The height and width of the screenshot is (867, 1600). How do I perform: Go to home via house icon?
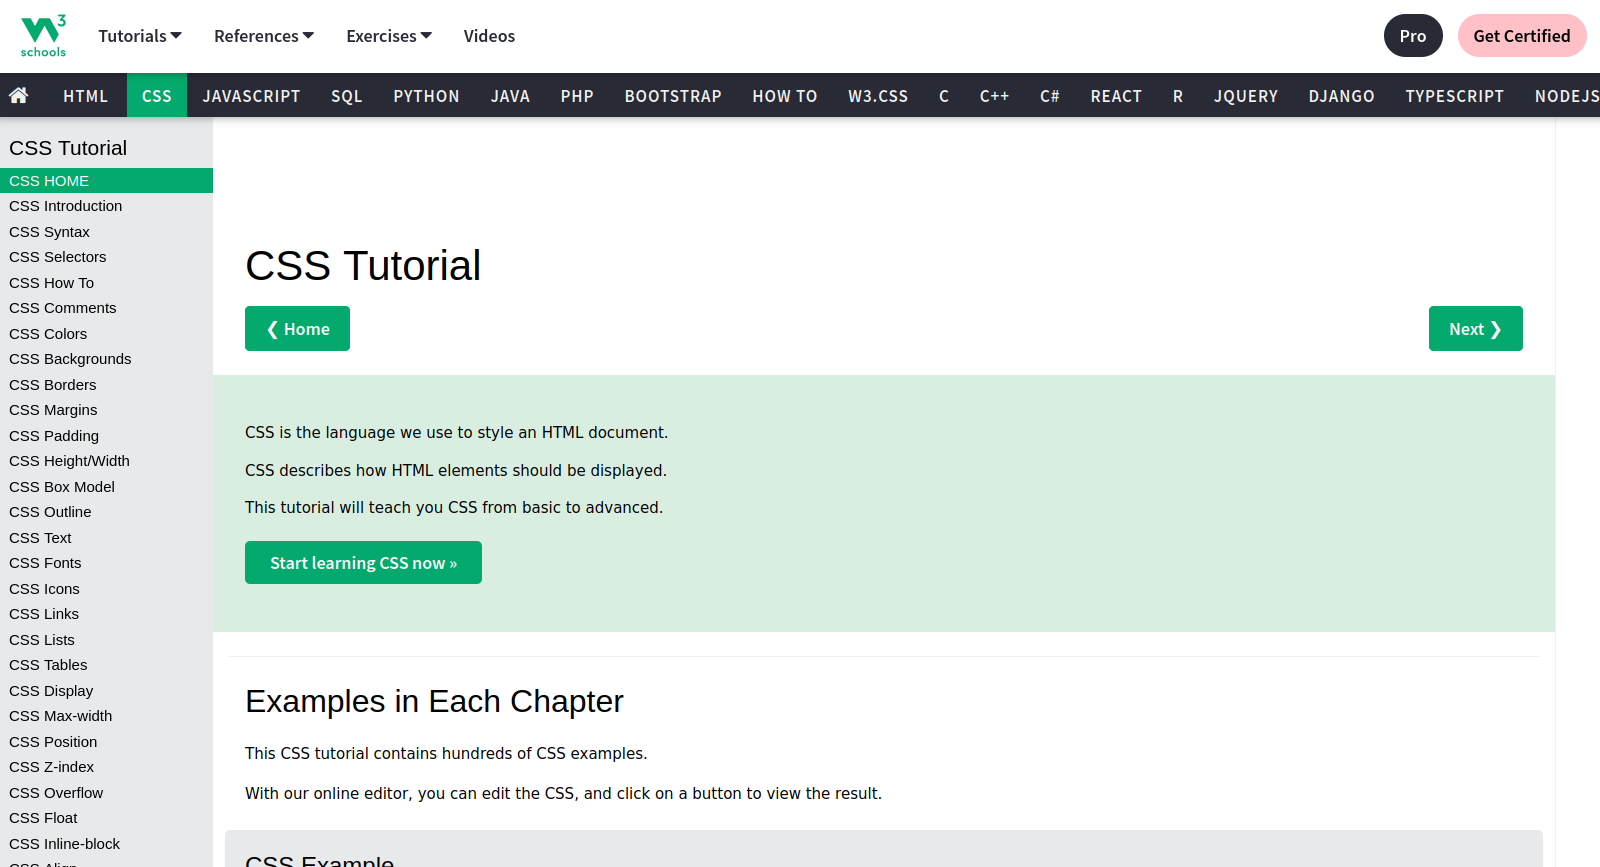(18, 95)
